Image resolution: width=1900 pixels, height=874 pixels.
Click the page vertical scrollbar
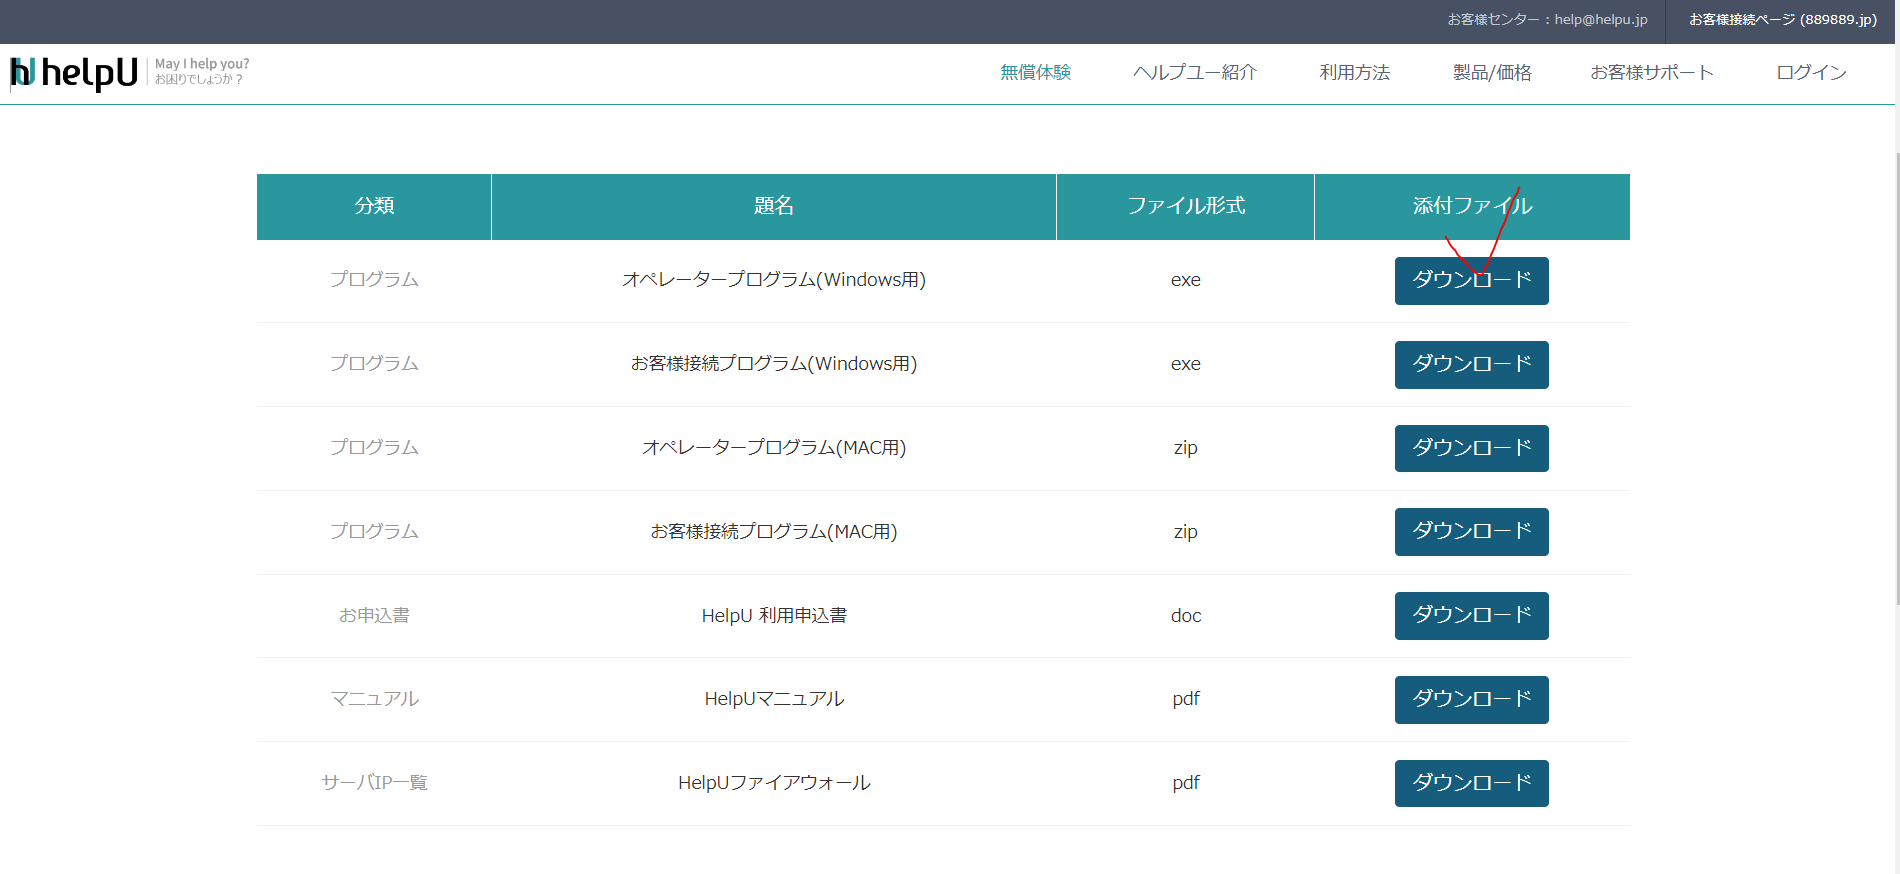click(x=1897, y=380)
